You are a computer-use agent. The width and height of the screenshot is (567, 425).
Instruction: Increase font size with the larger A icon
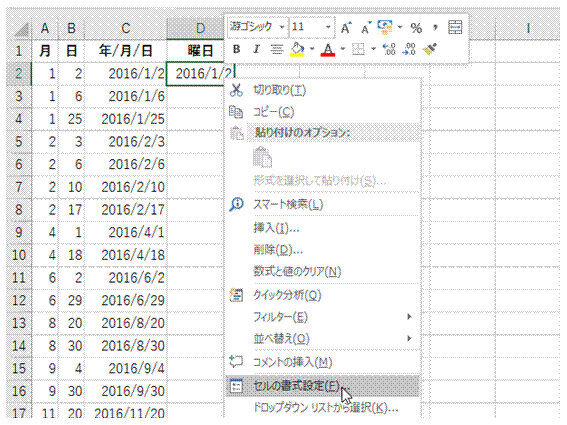[x=346, y=27]
